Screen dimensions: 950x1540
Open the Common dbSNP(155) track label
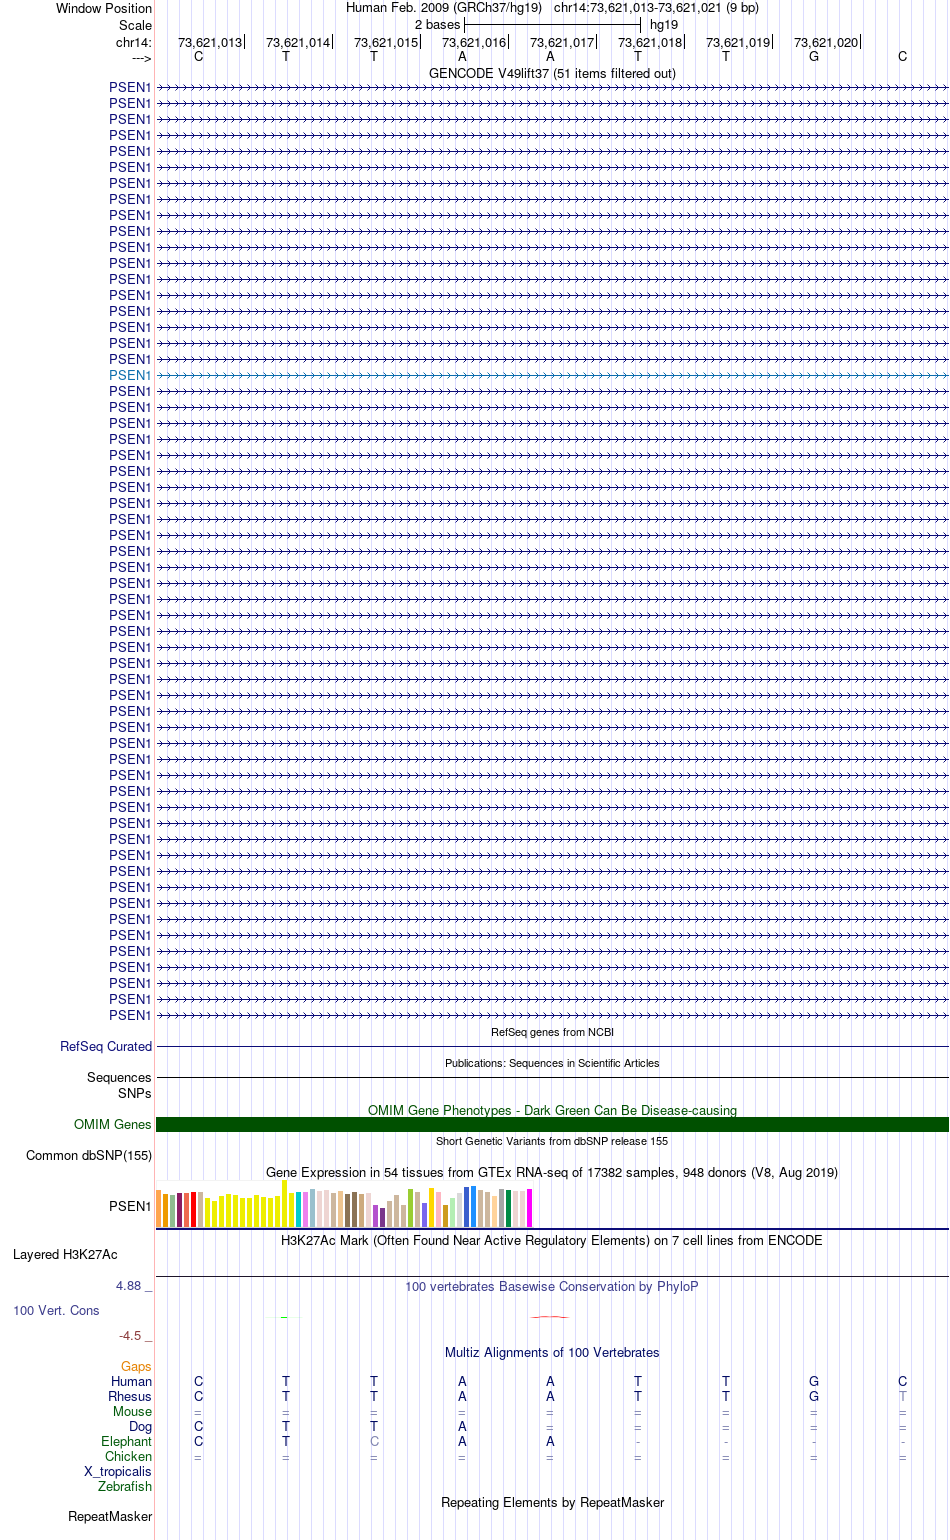(x=89, y=1155)
